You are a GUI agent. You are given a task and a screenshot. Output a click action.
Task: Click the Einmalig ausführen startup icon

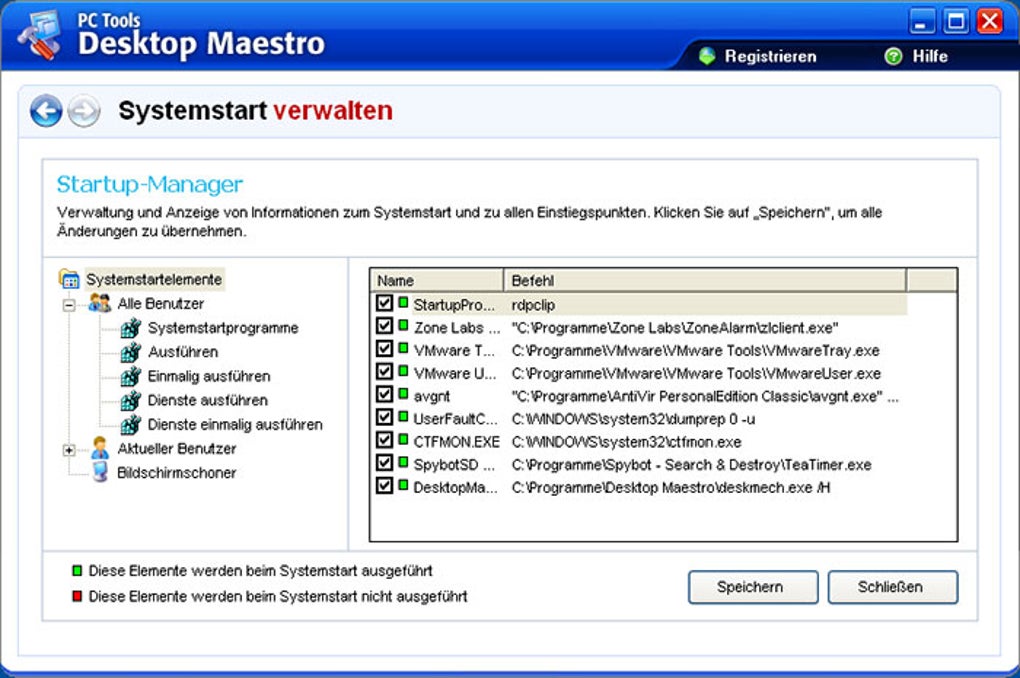pyautogui.click(x=130, y=373)
